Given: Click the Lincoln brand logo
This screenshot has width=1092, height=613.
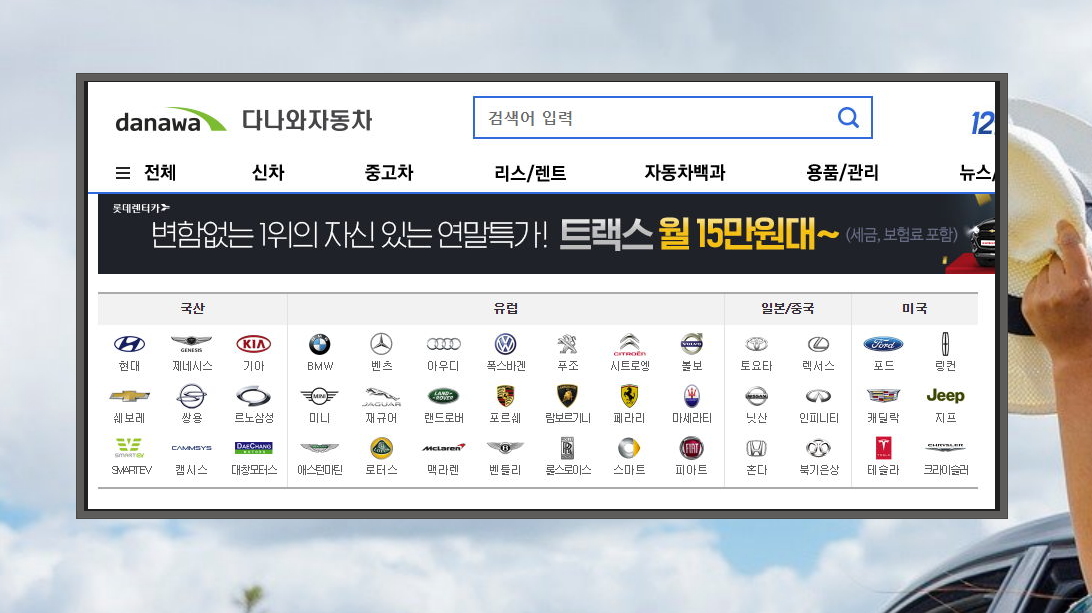Looking at the screenshot, I should pyautogui.click(x=945, y=344).
